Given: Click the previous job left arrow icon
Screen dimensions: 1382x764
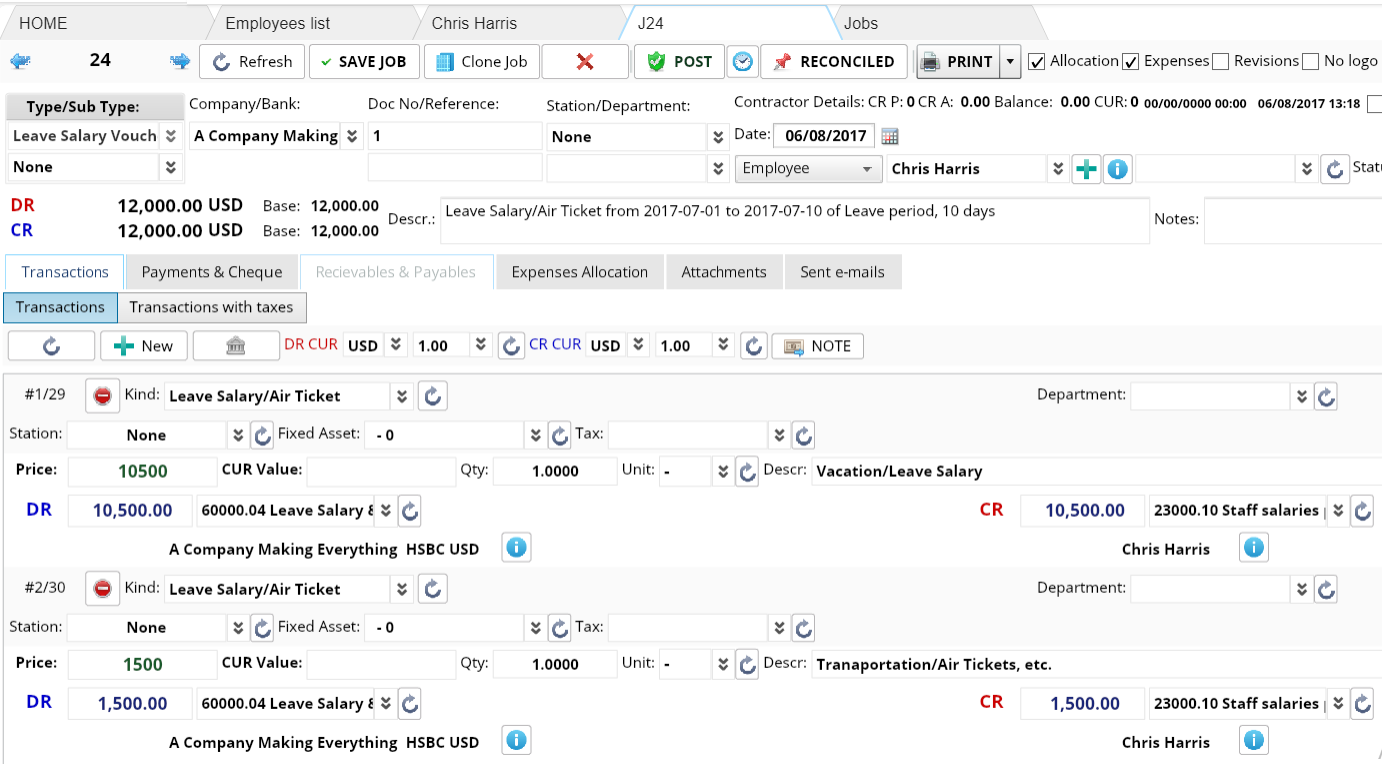Looking at the screenshot, I should pyautogui.click(x=20, y=62).
